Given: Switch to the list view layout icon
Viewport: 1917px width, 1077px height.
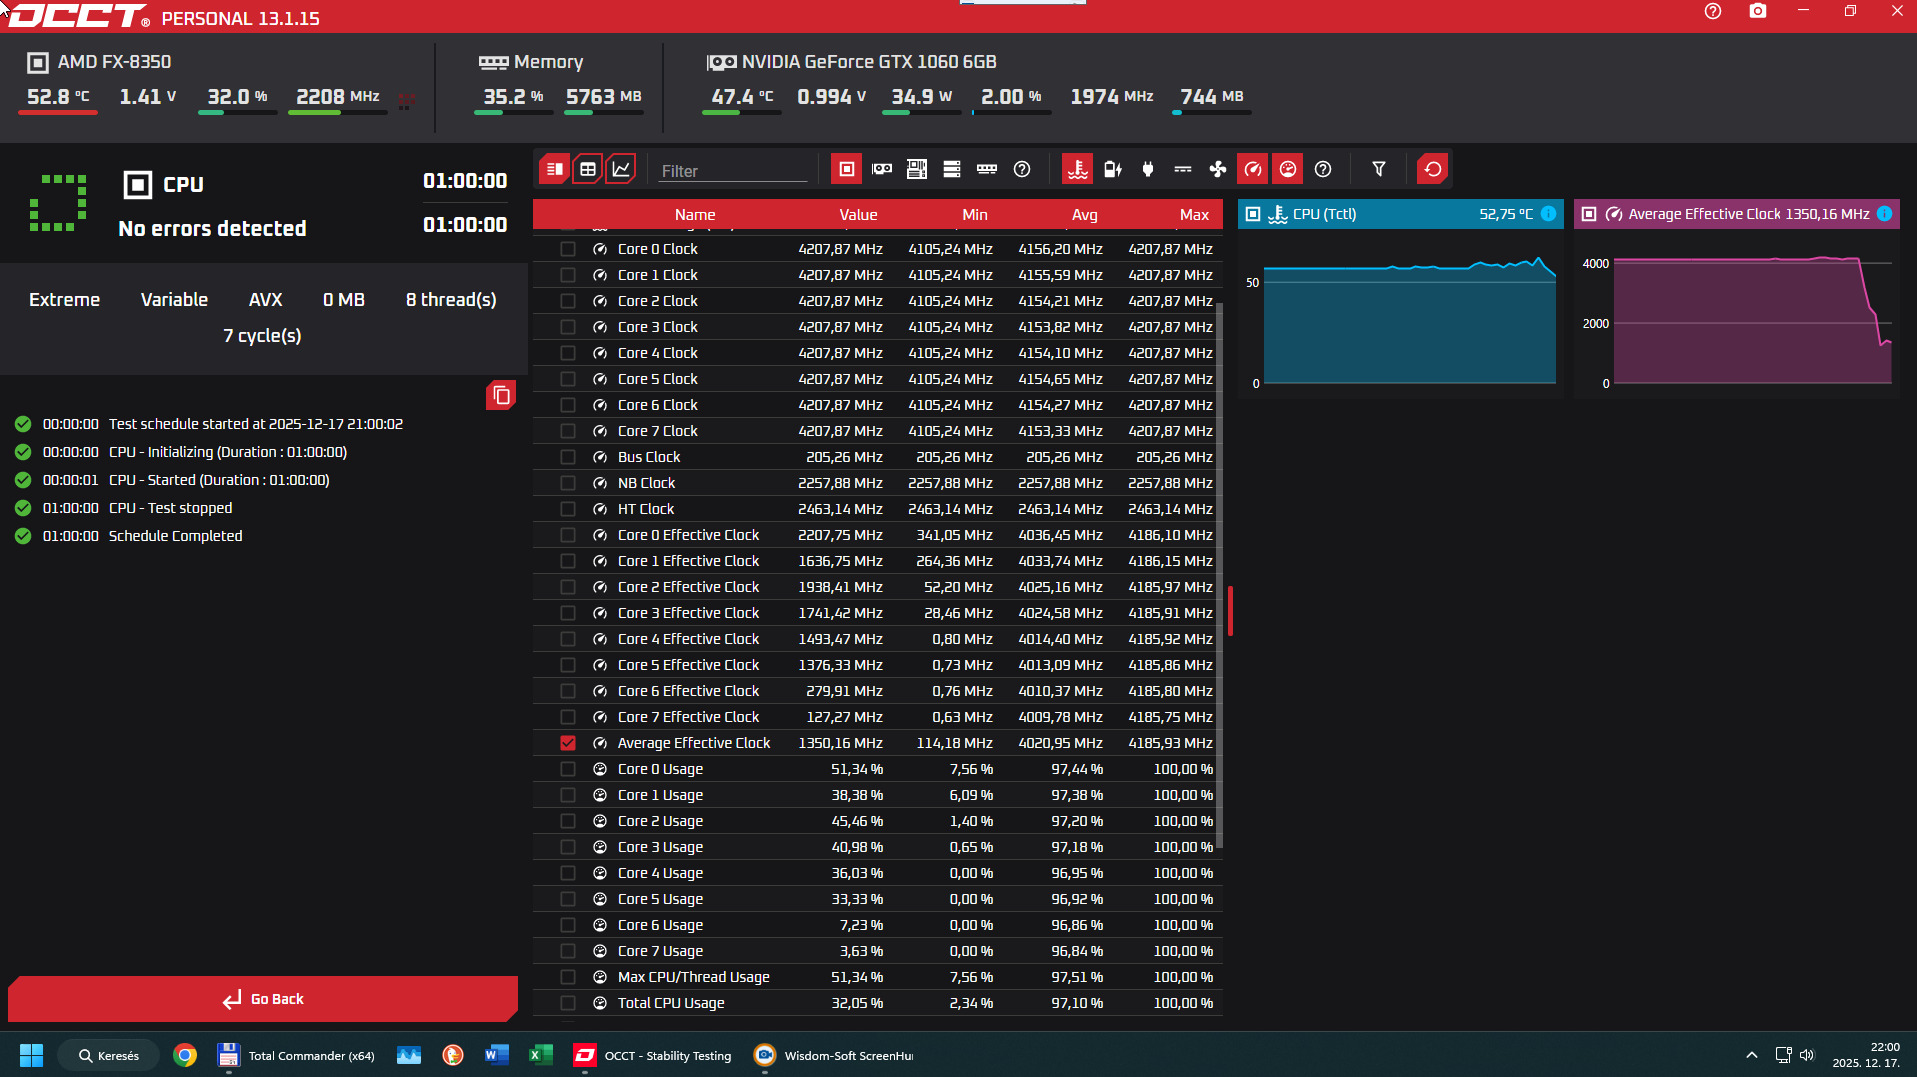Looking at the screenshot, I should [x=554, y=169].
